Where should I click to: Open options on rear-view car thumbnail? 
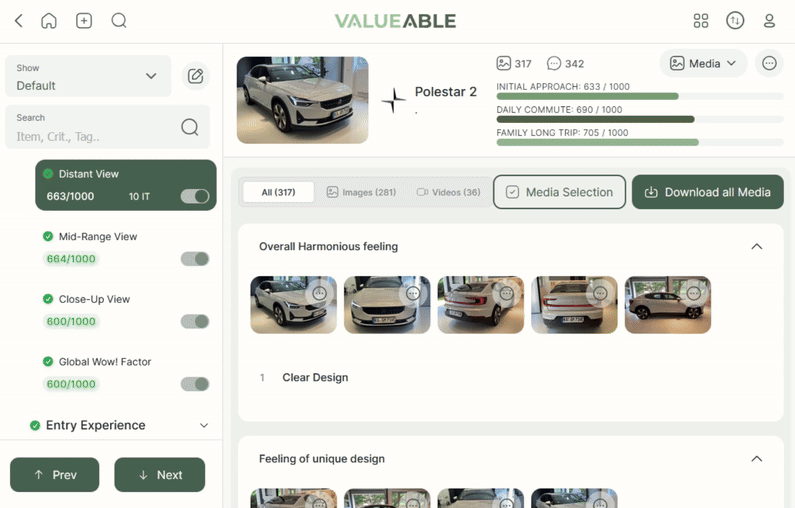point(600,293)
